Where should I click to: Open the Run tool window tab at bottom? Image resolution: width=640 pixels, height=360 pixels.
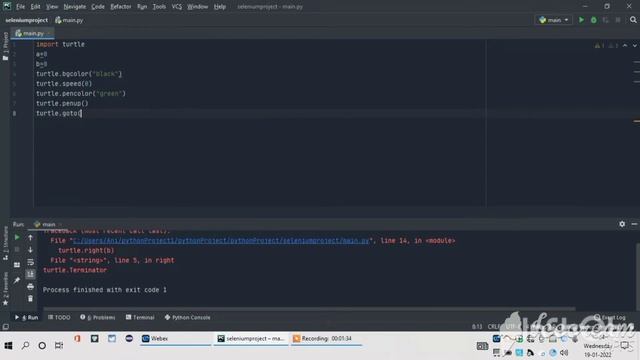pyautogui.click(x=27, y=317)
